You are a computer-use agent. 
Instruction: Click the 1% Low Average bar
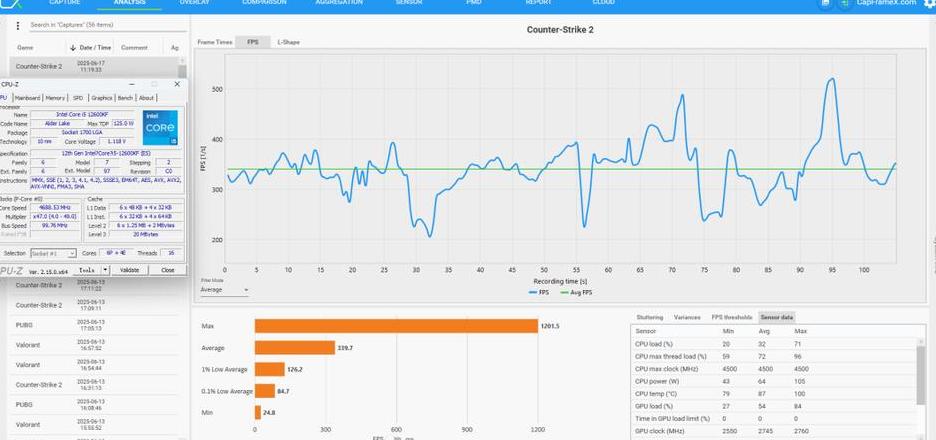pyautogui.click(x=270, y=370)
